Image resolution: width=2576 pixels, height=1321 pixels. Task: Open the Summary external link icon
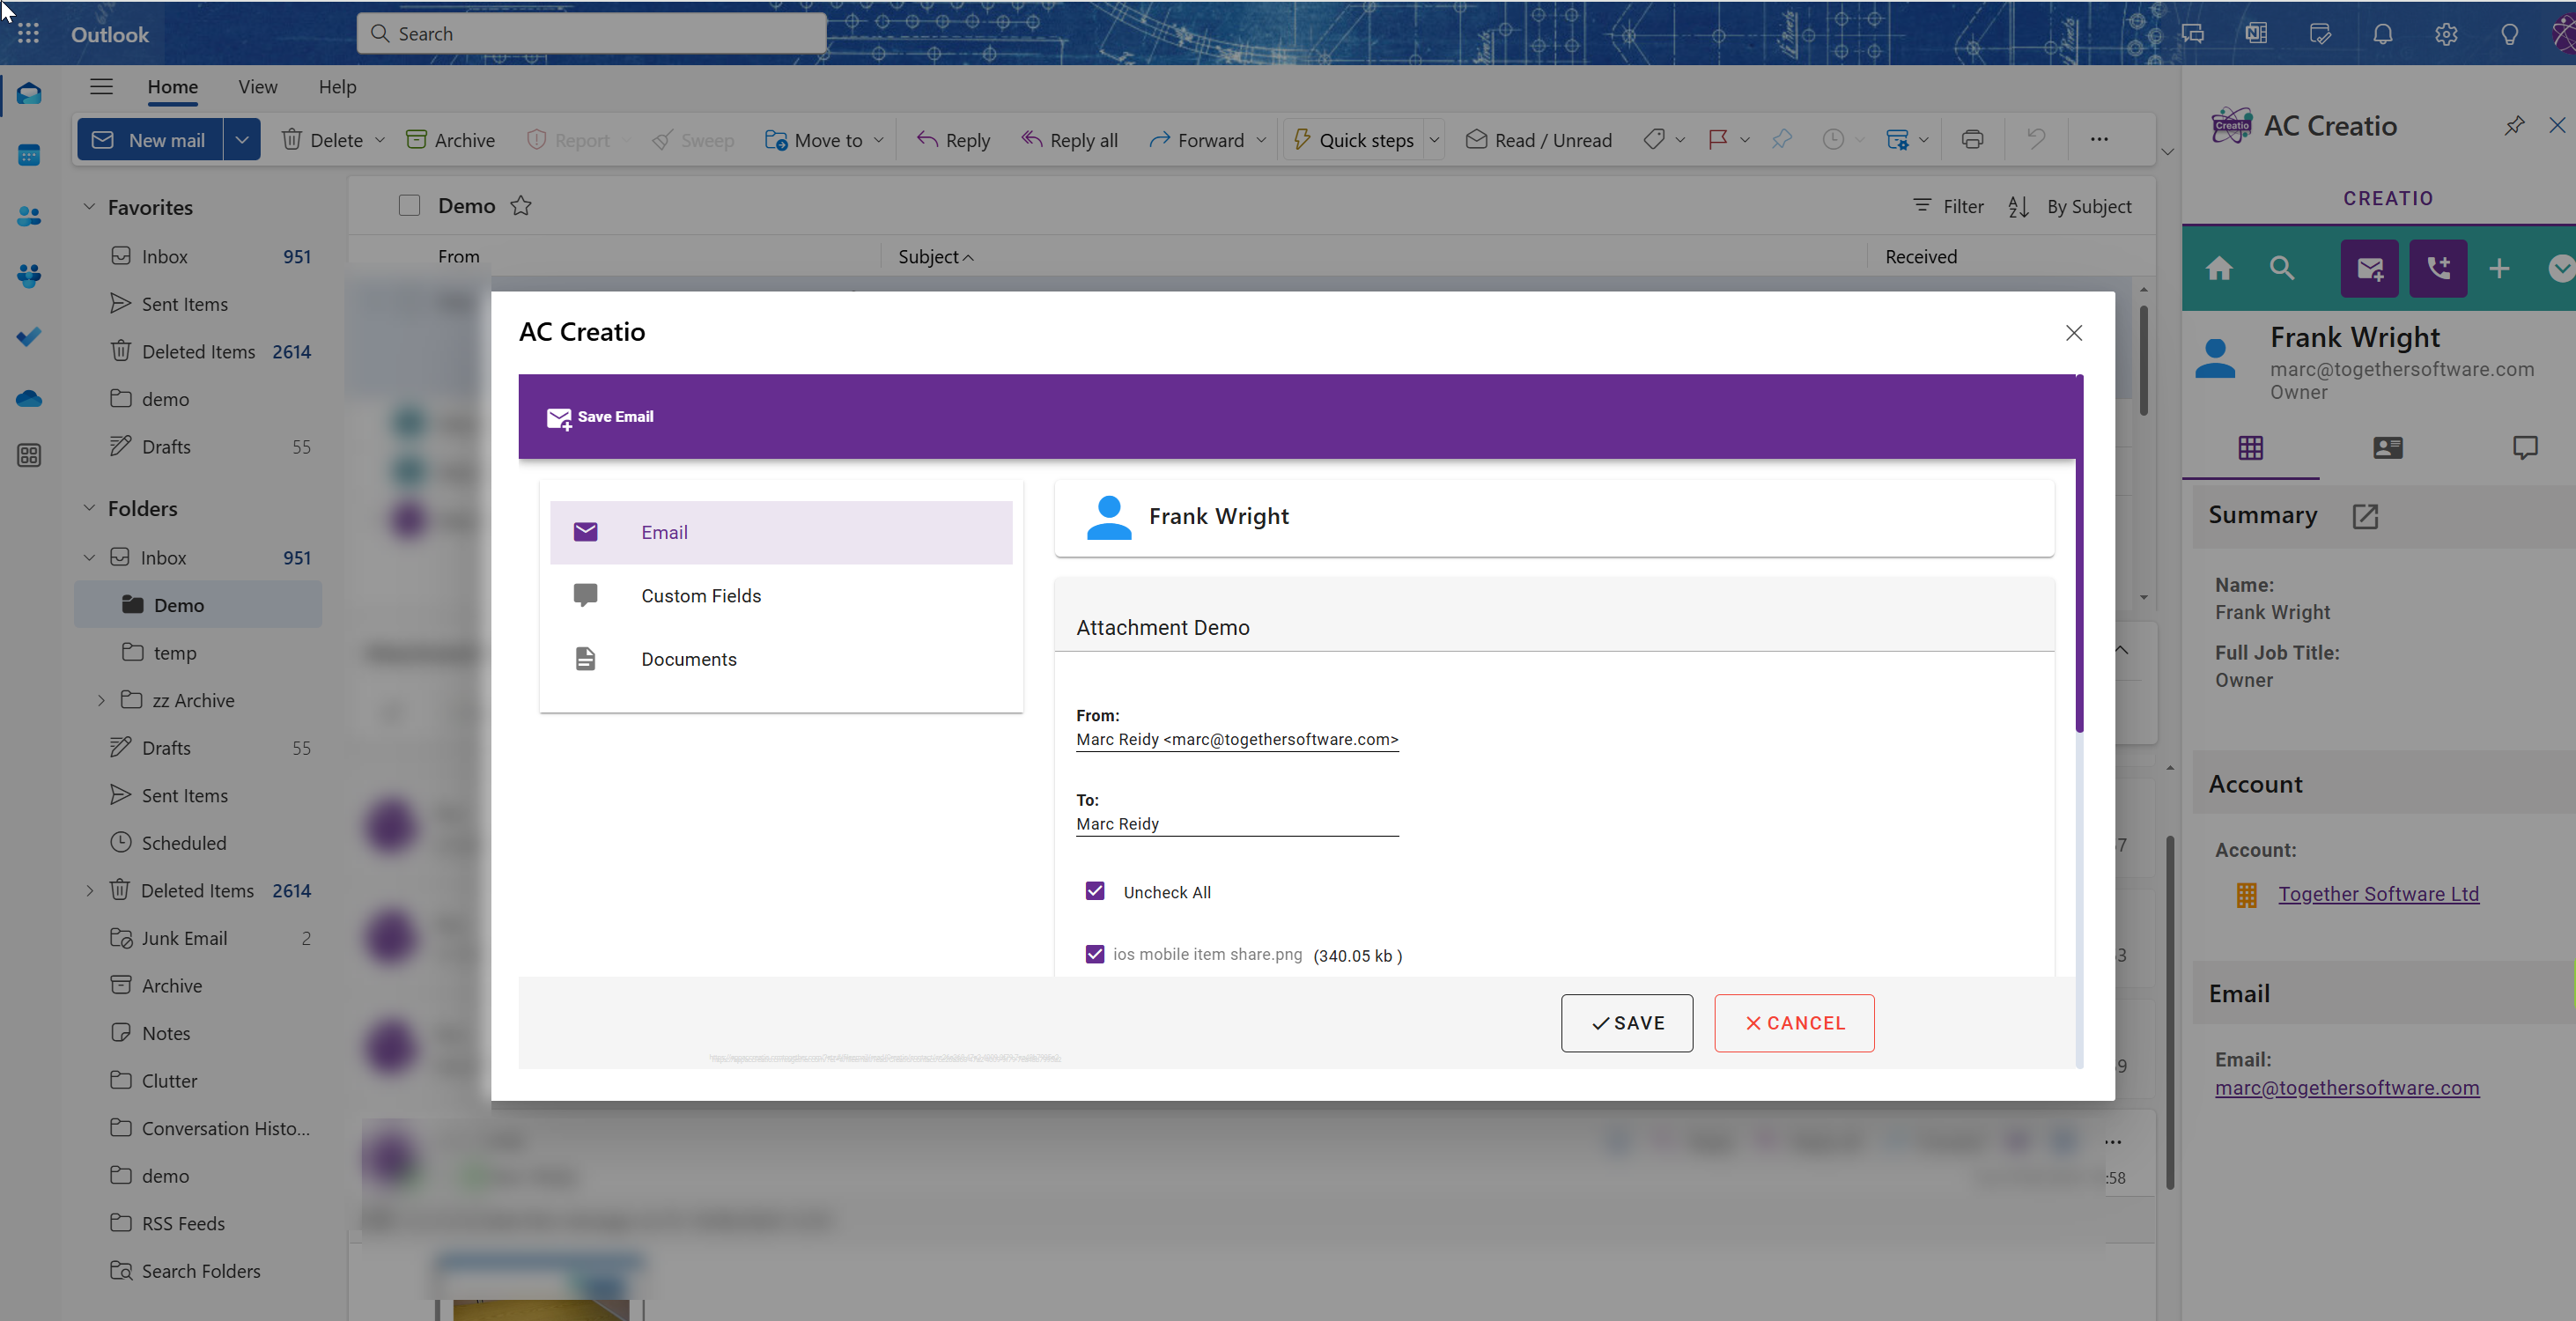(x=2365, y=516)
